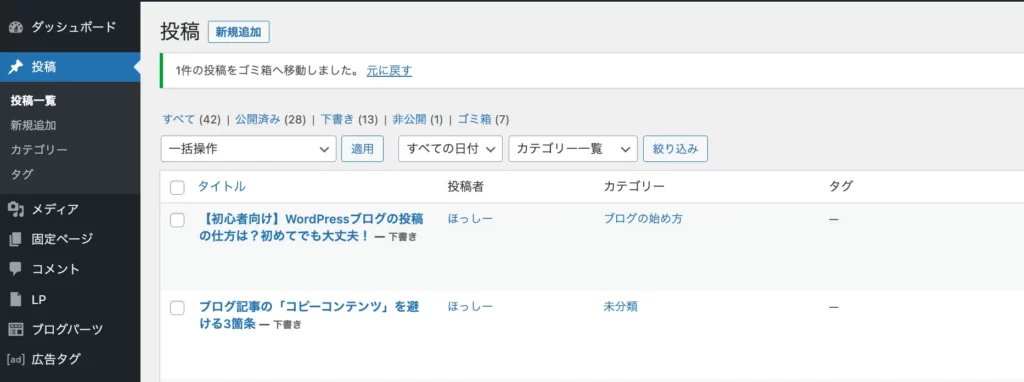This screenshot has width=1024, height=382.
Task: Check the WordPressブログの投稿 post checkbox
Action: pos(177,220)
